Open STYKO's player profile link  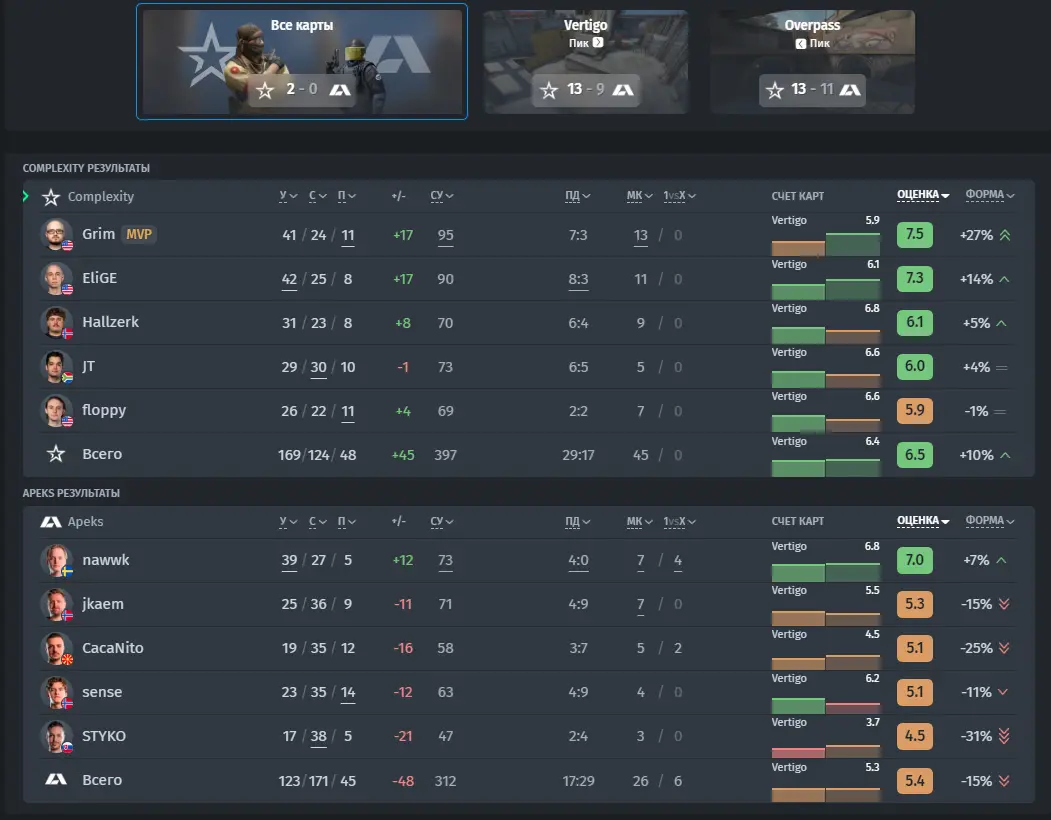pos(104,736)
